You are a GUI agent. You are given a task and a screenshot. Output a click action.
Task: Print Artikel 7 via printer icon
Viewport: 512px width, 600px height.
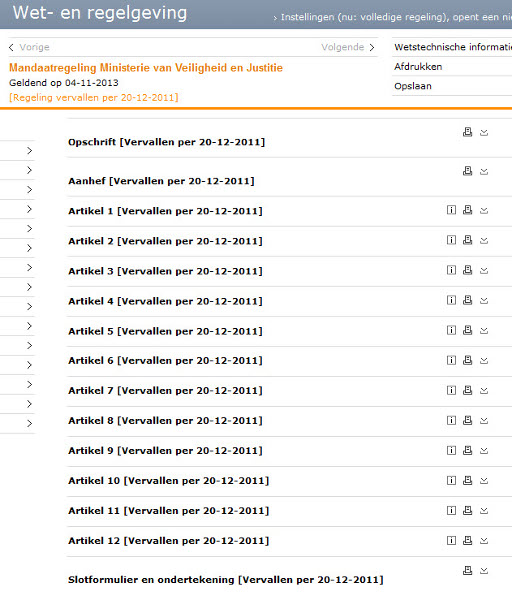pyautogui.click(x=467, y=390)
